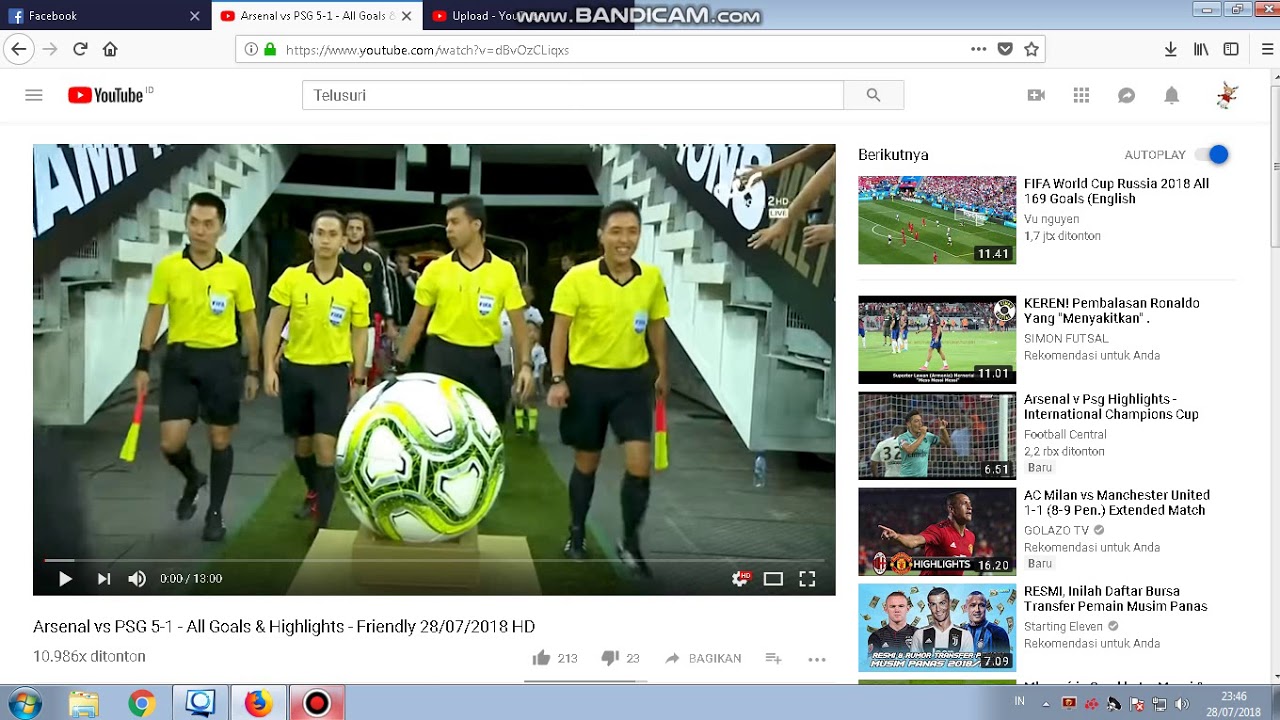Open Firefox library icon
The height and width of the screenshot is (720, 1280).
[x=1201, y=49]
